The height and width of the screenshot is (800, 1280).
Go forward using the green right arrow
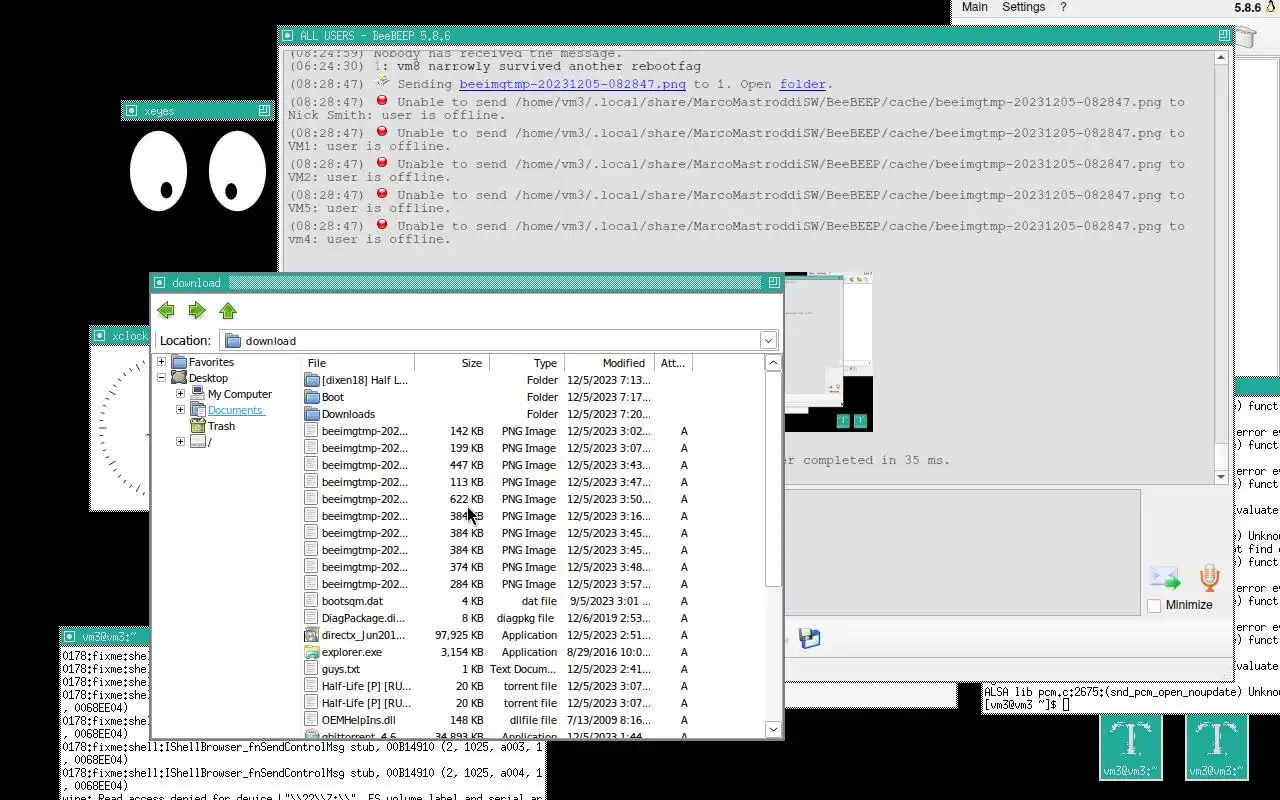[197, 311]
